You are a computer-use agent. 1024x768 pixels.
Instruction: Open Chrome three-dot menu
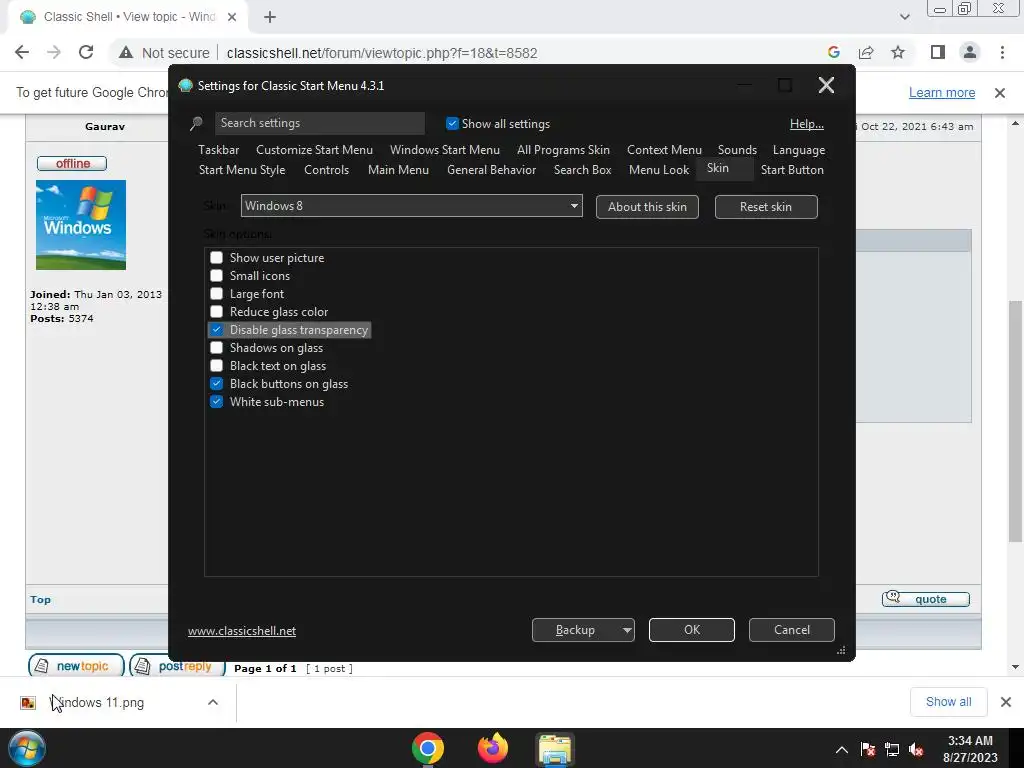click(1002, 52)
